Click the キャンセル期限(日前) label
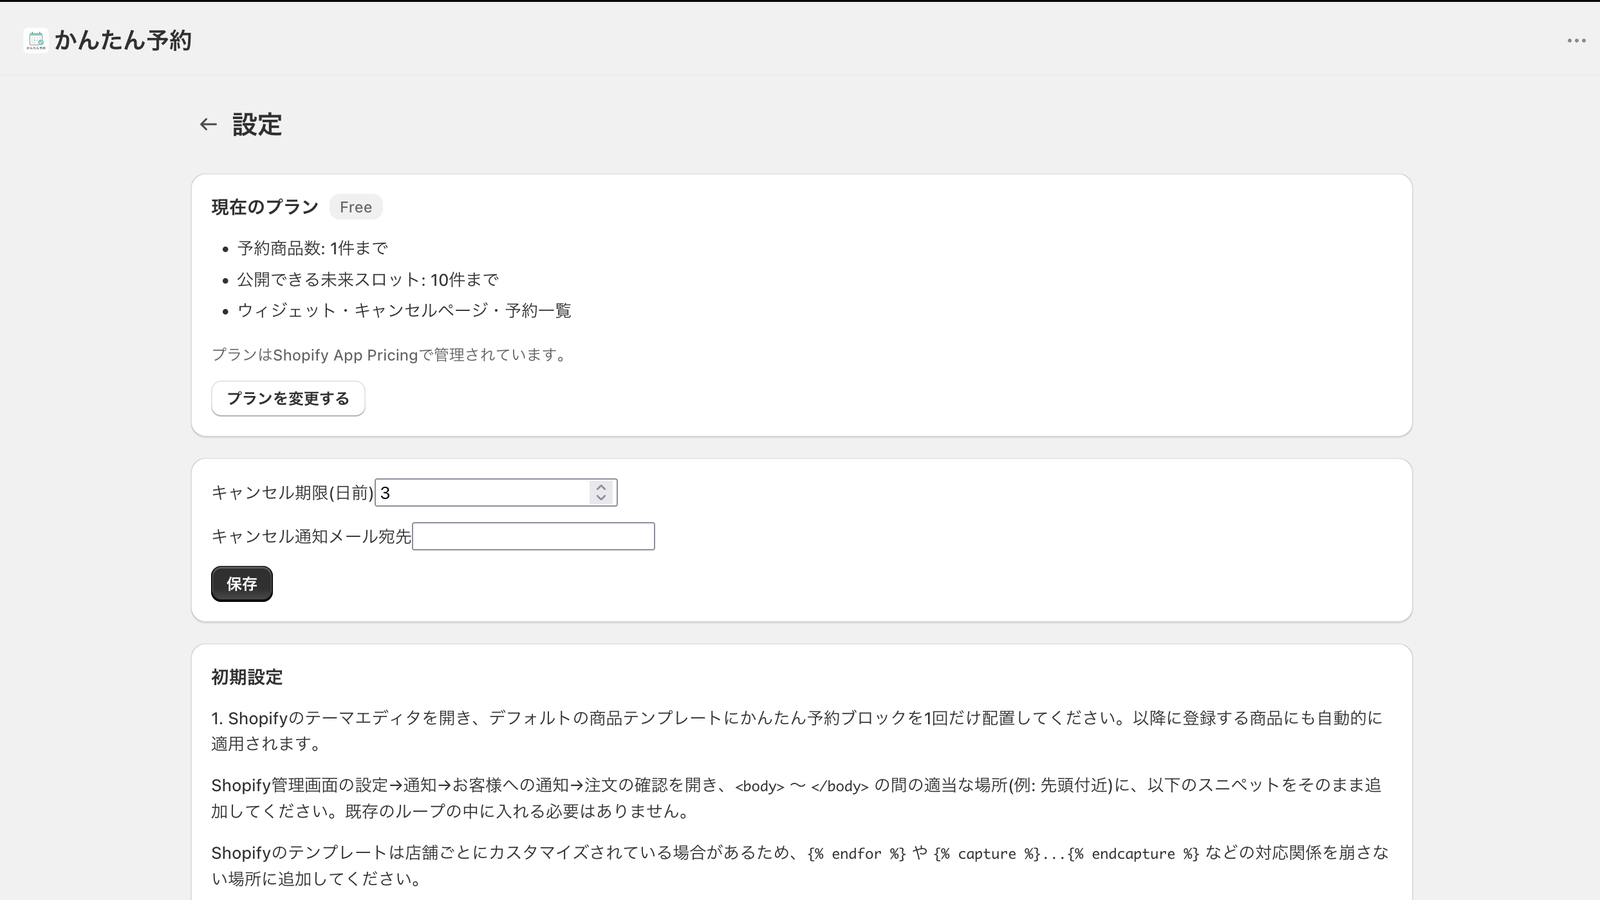Viewport: 1600px width, 900px height. 292,492
